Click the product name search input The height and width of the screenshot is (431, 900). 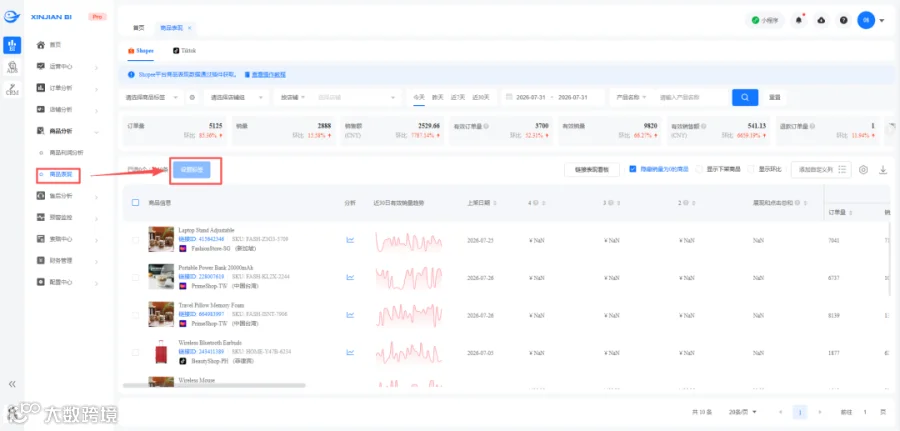(x=690, y=98)
